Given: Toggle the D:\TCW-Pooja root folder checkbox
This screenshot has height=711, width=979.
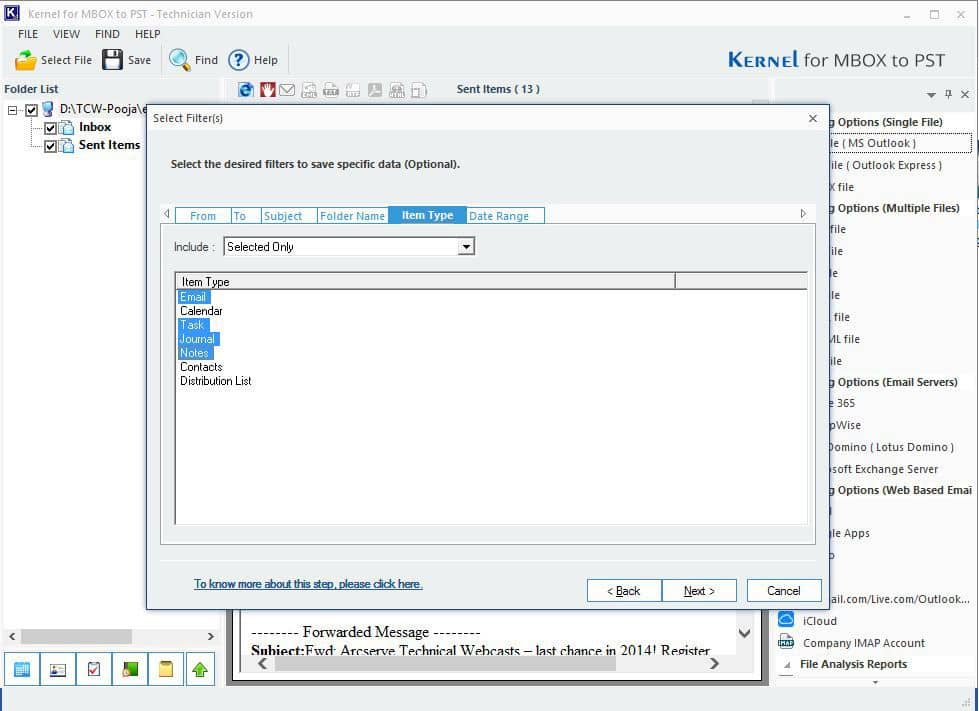Looking at the screenshot, I should (31, 110).
